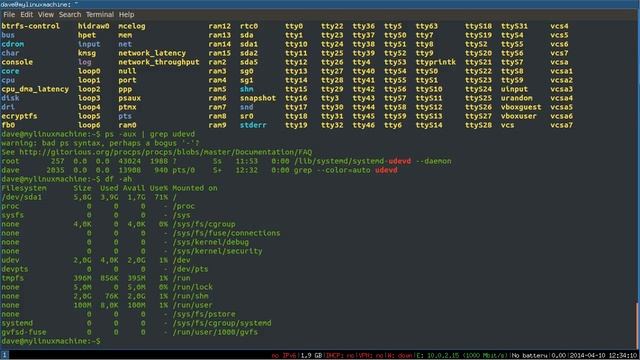Click the 'devpts' filesystem name

(x=15, y=269)
